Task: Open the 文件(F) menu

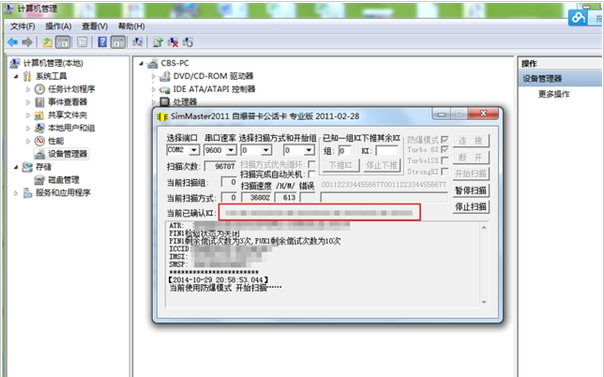Action: coord(22,26)
